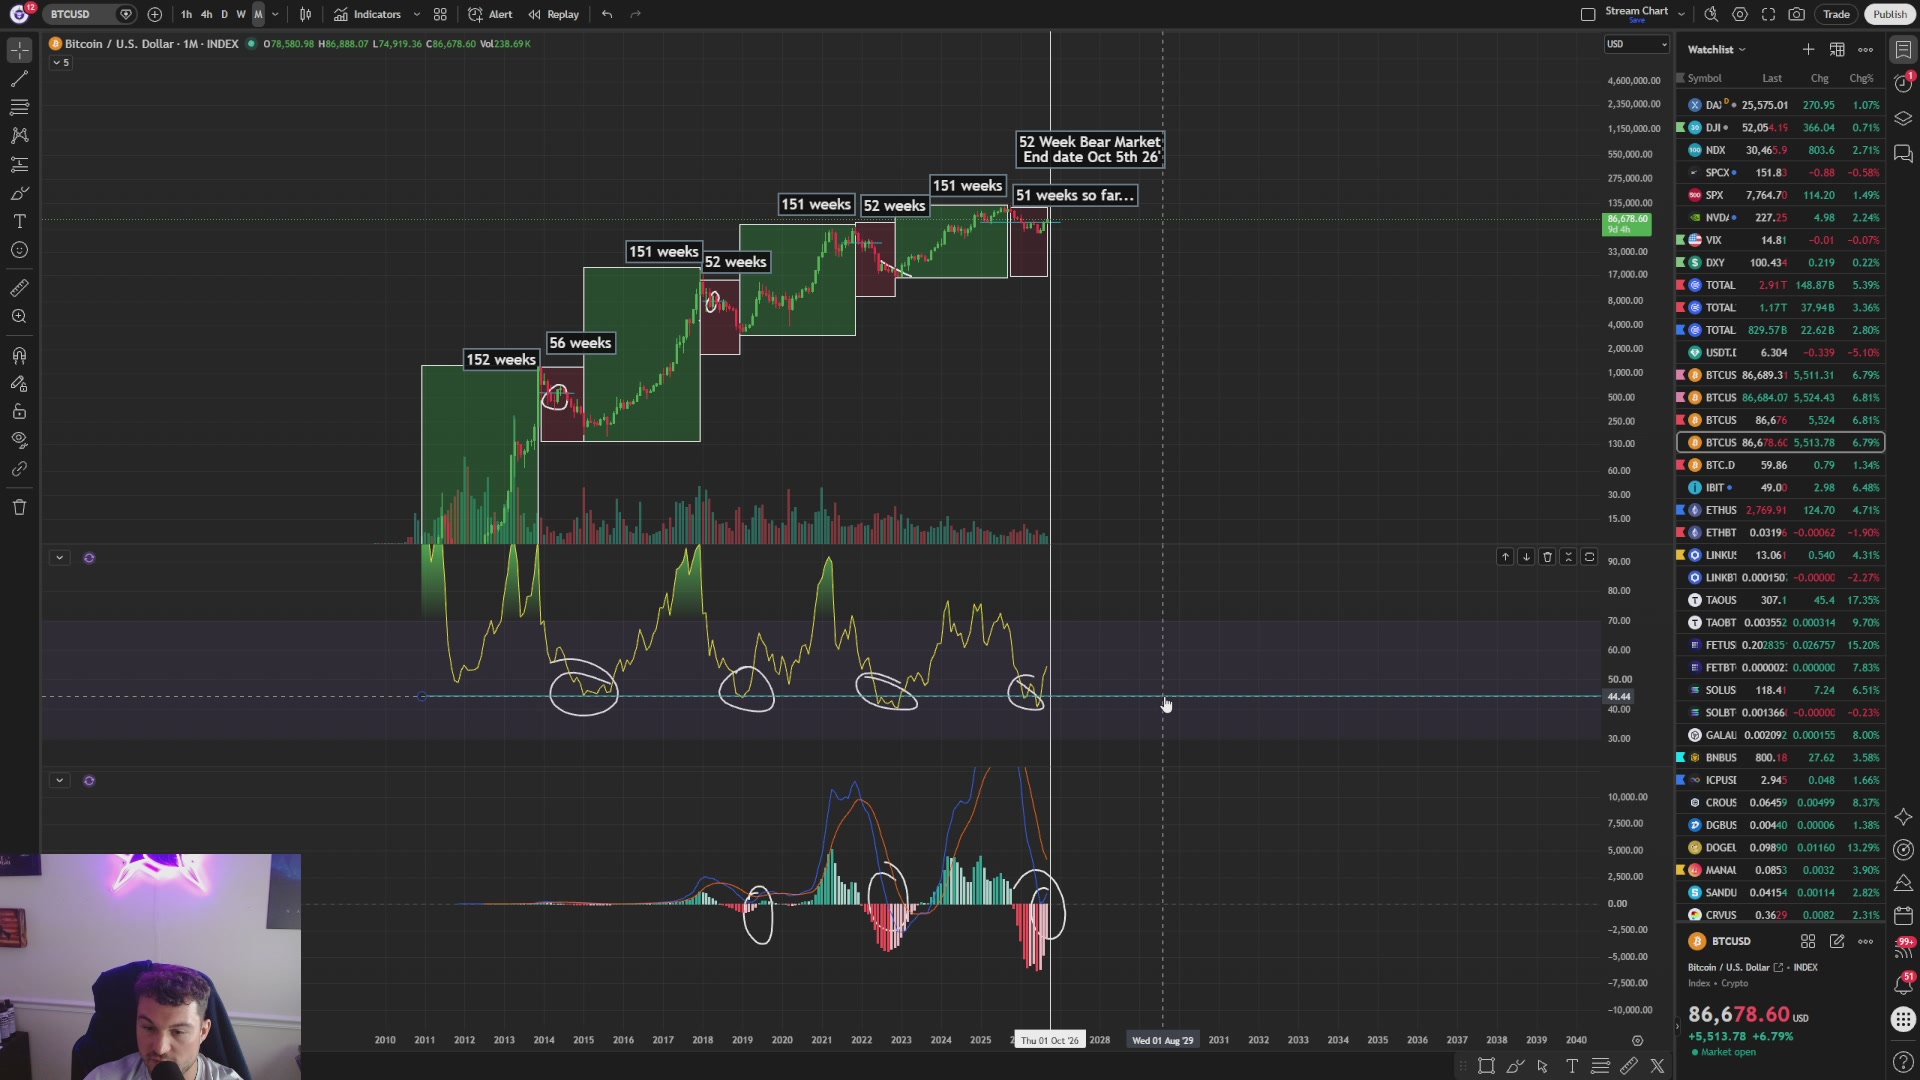
Task: Select the crosshair cursor tool
Action: pyautogui.click(x=19, y=49)
